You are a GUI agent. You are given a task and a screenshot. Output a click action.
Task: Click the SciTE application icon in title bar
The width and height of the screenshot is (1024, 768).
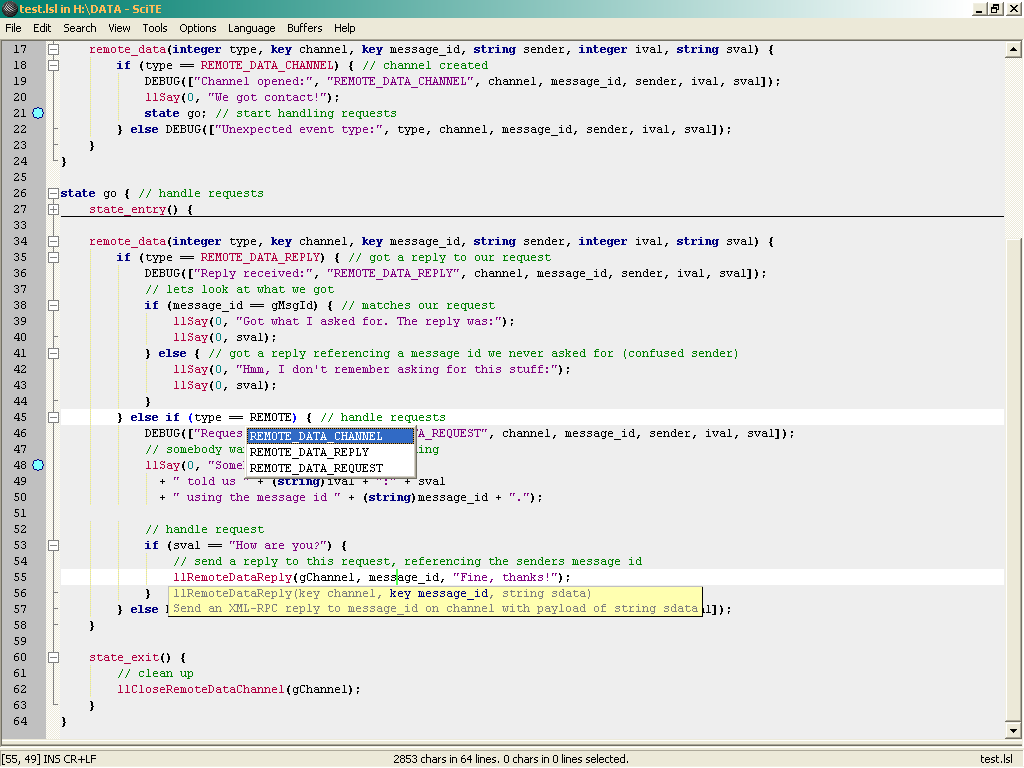[x=9, y=8]
